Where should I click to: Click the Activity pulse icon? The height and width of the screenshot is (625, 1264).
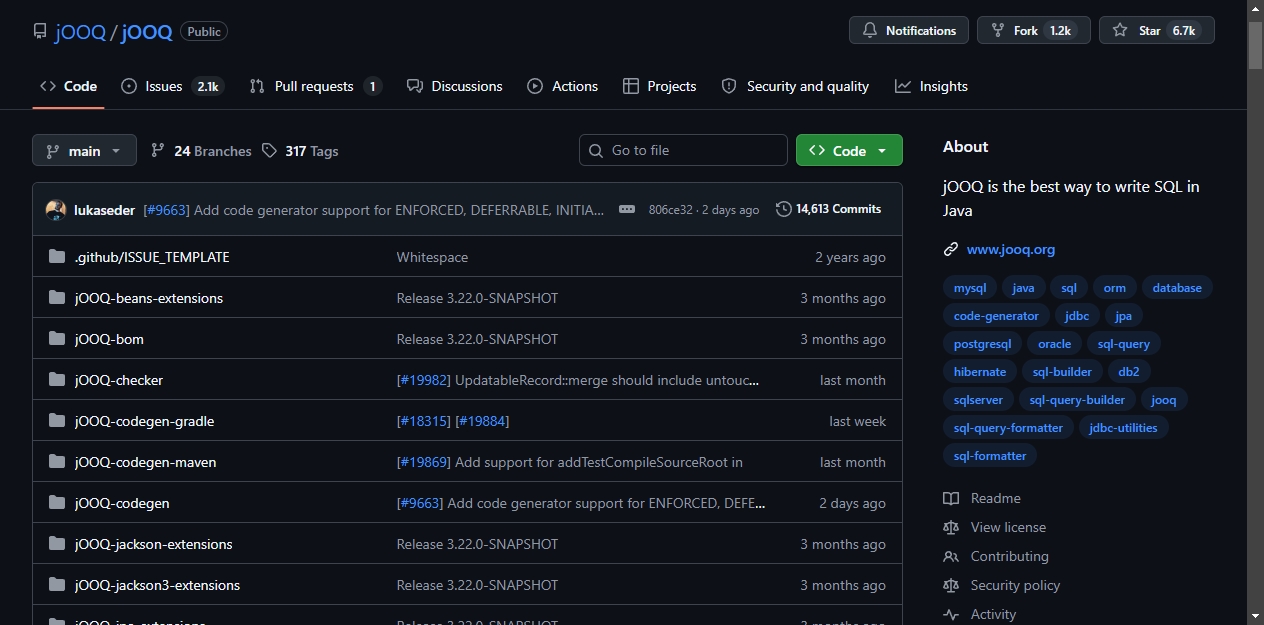pos(951,614)
